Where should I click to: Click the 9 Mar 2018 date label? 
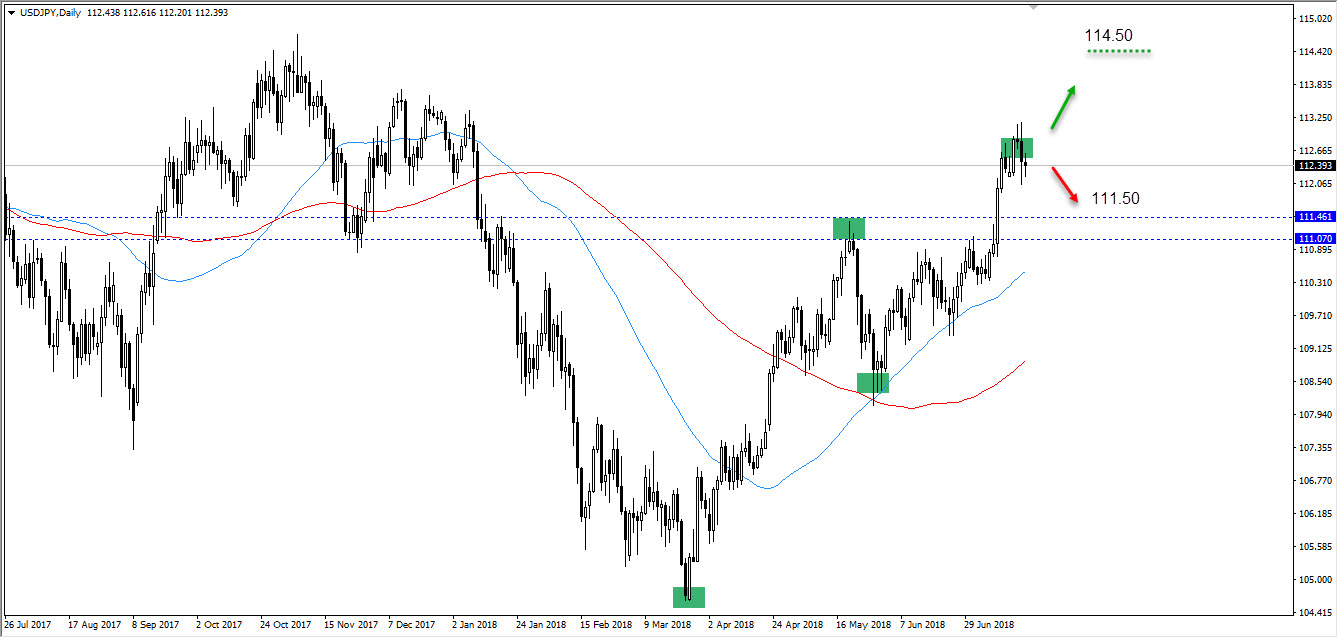tap(667, 625)
